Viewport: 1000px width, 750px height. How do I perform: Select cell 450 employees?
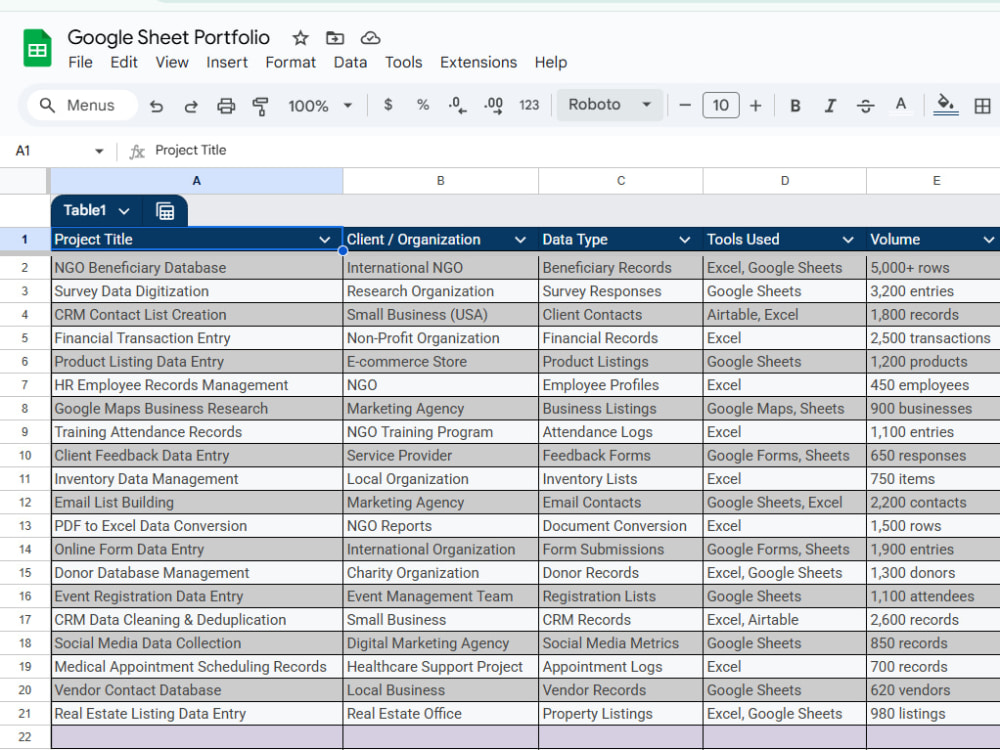coord(933,385)
